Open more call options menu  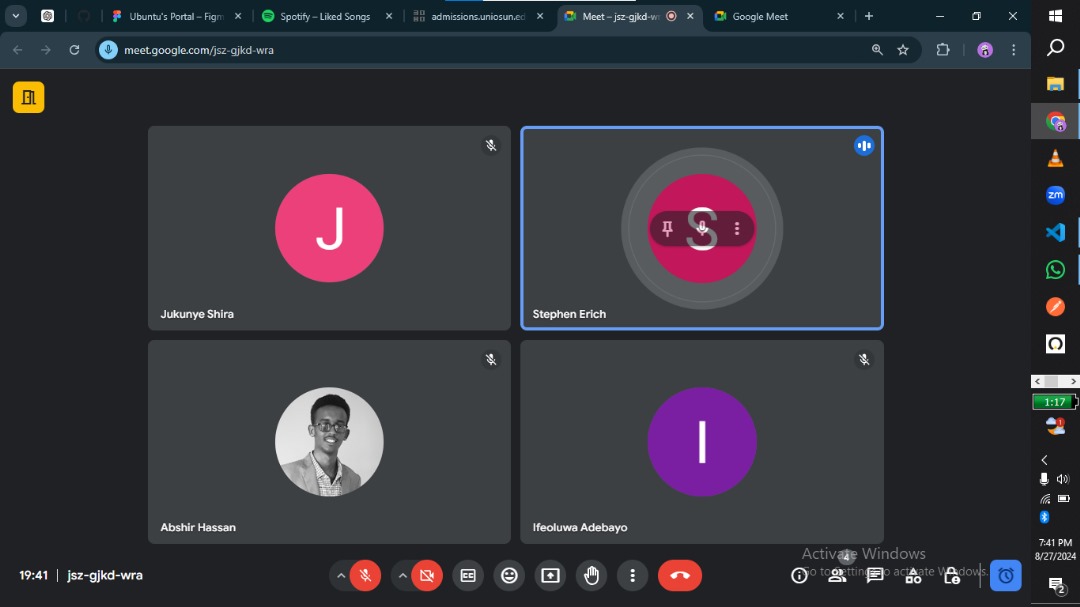tap(632, 575)
